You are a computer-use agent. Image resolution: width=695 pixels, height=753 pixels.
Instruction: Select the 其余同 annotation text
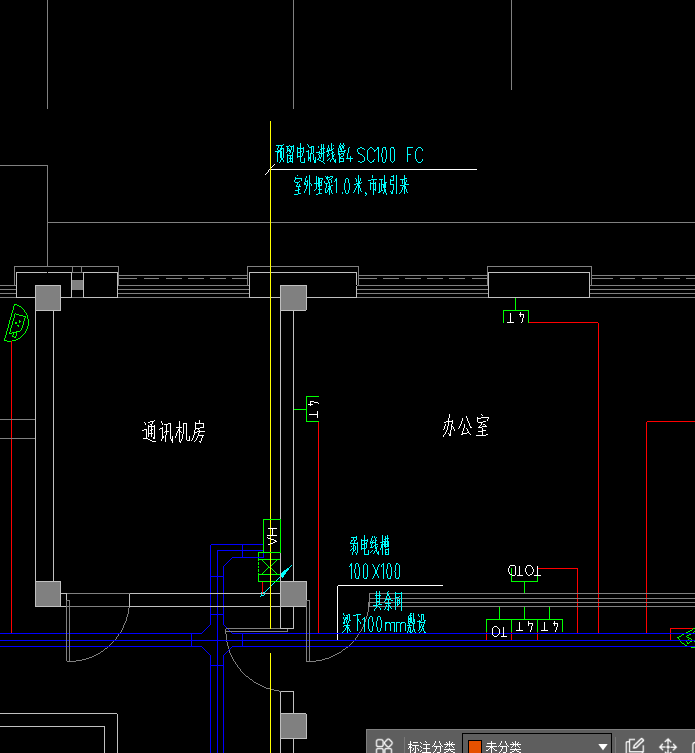388,601
